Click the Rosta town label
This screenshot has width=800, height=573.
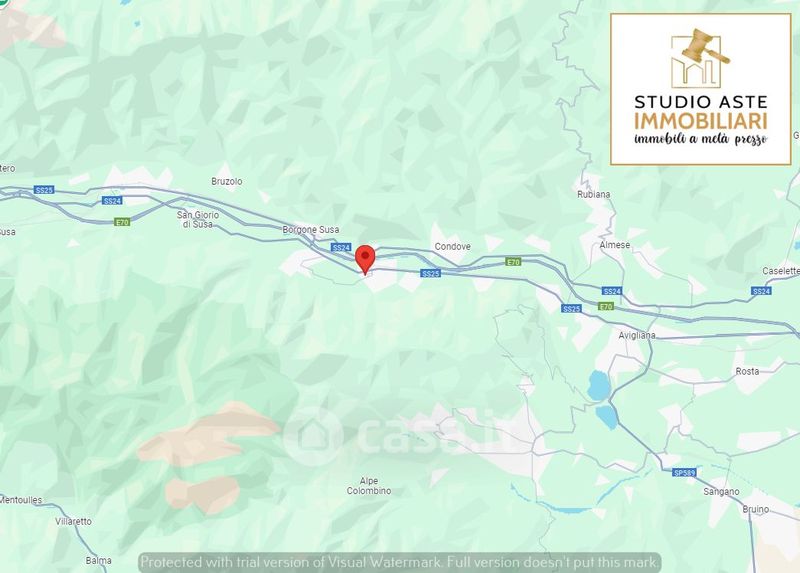click(x=747, y=371)
